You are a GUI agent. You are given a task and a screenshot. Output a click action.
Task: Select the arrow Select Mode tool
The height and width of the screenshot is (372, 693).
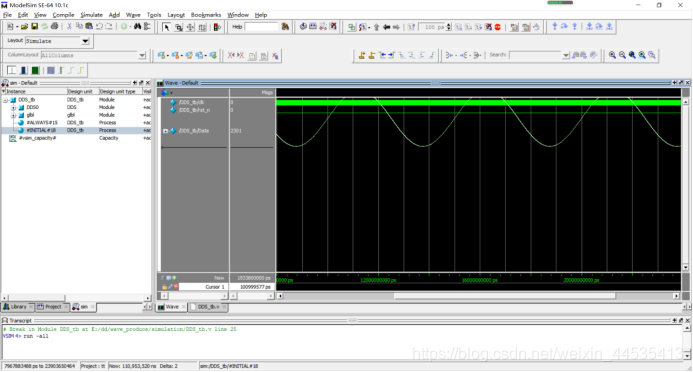coord(166,27)
